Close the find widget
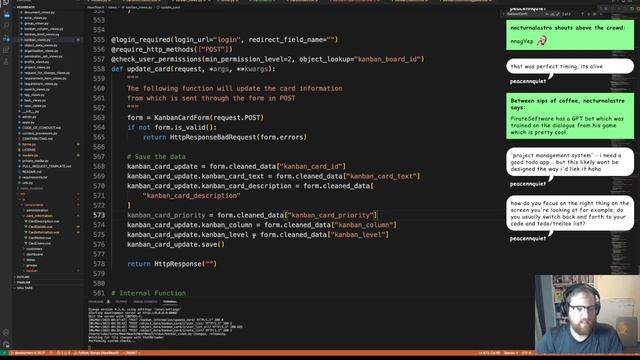 coord(601,14)
